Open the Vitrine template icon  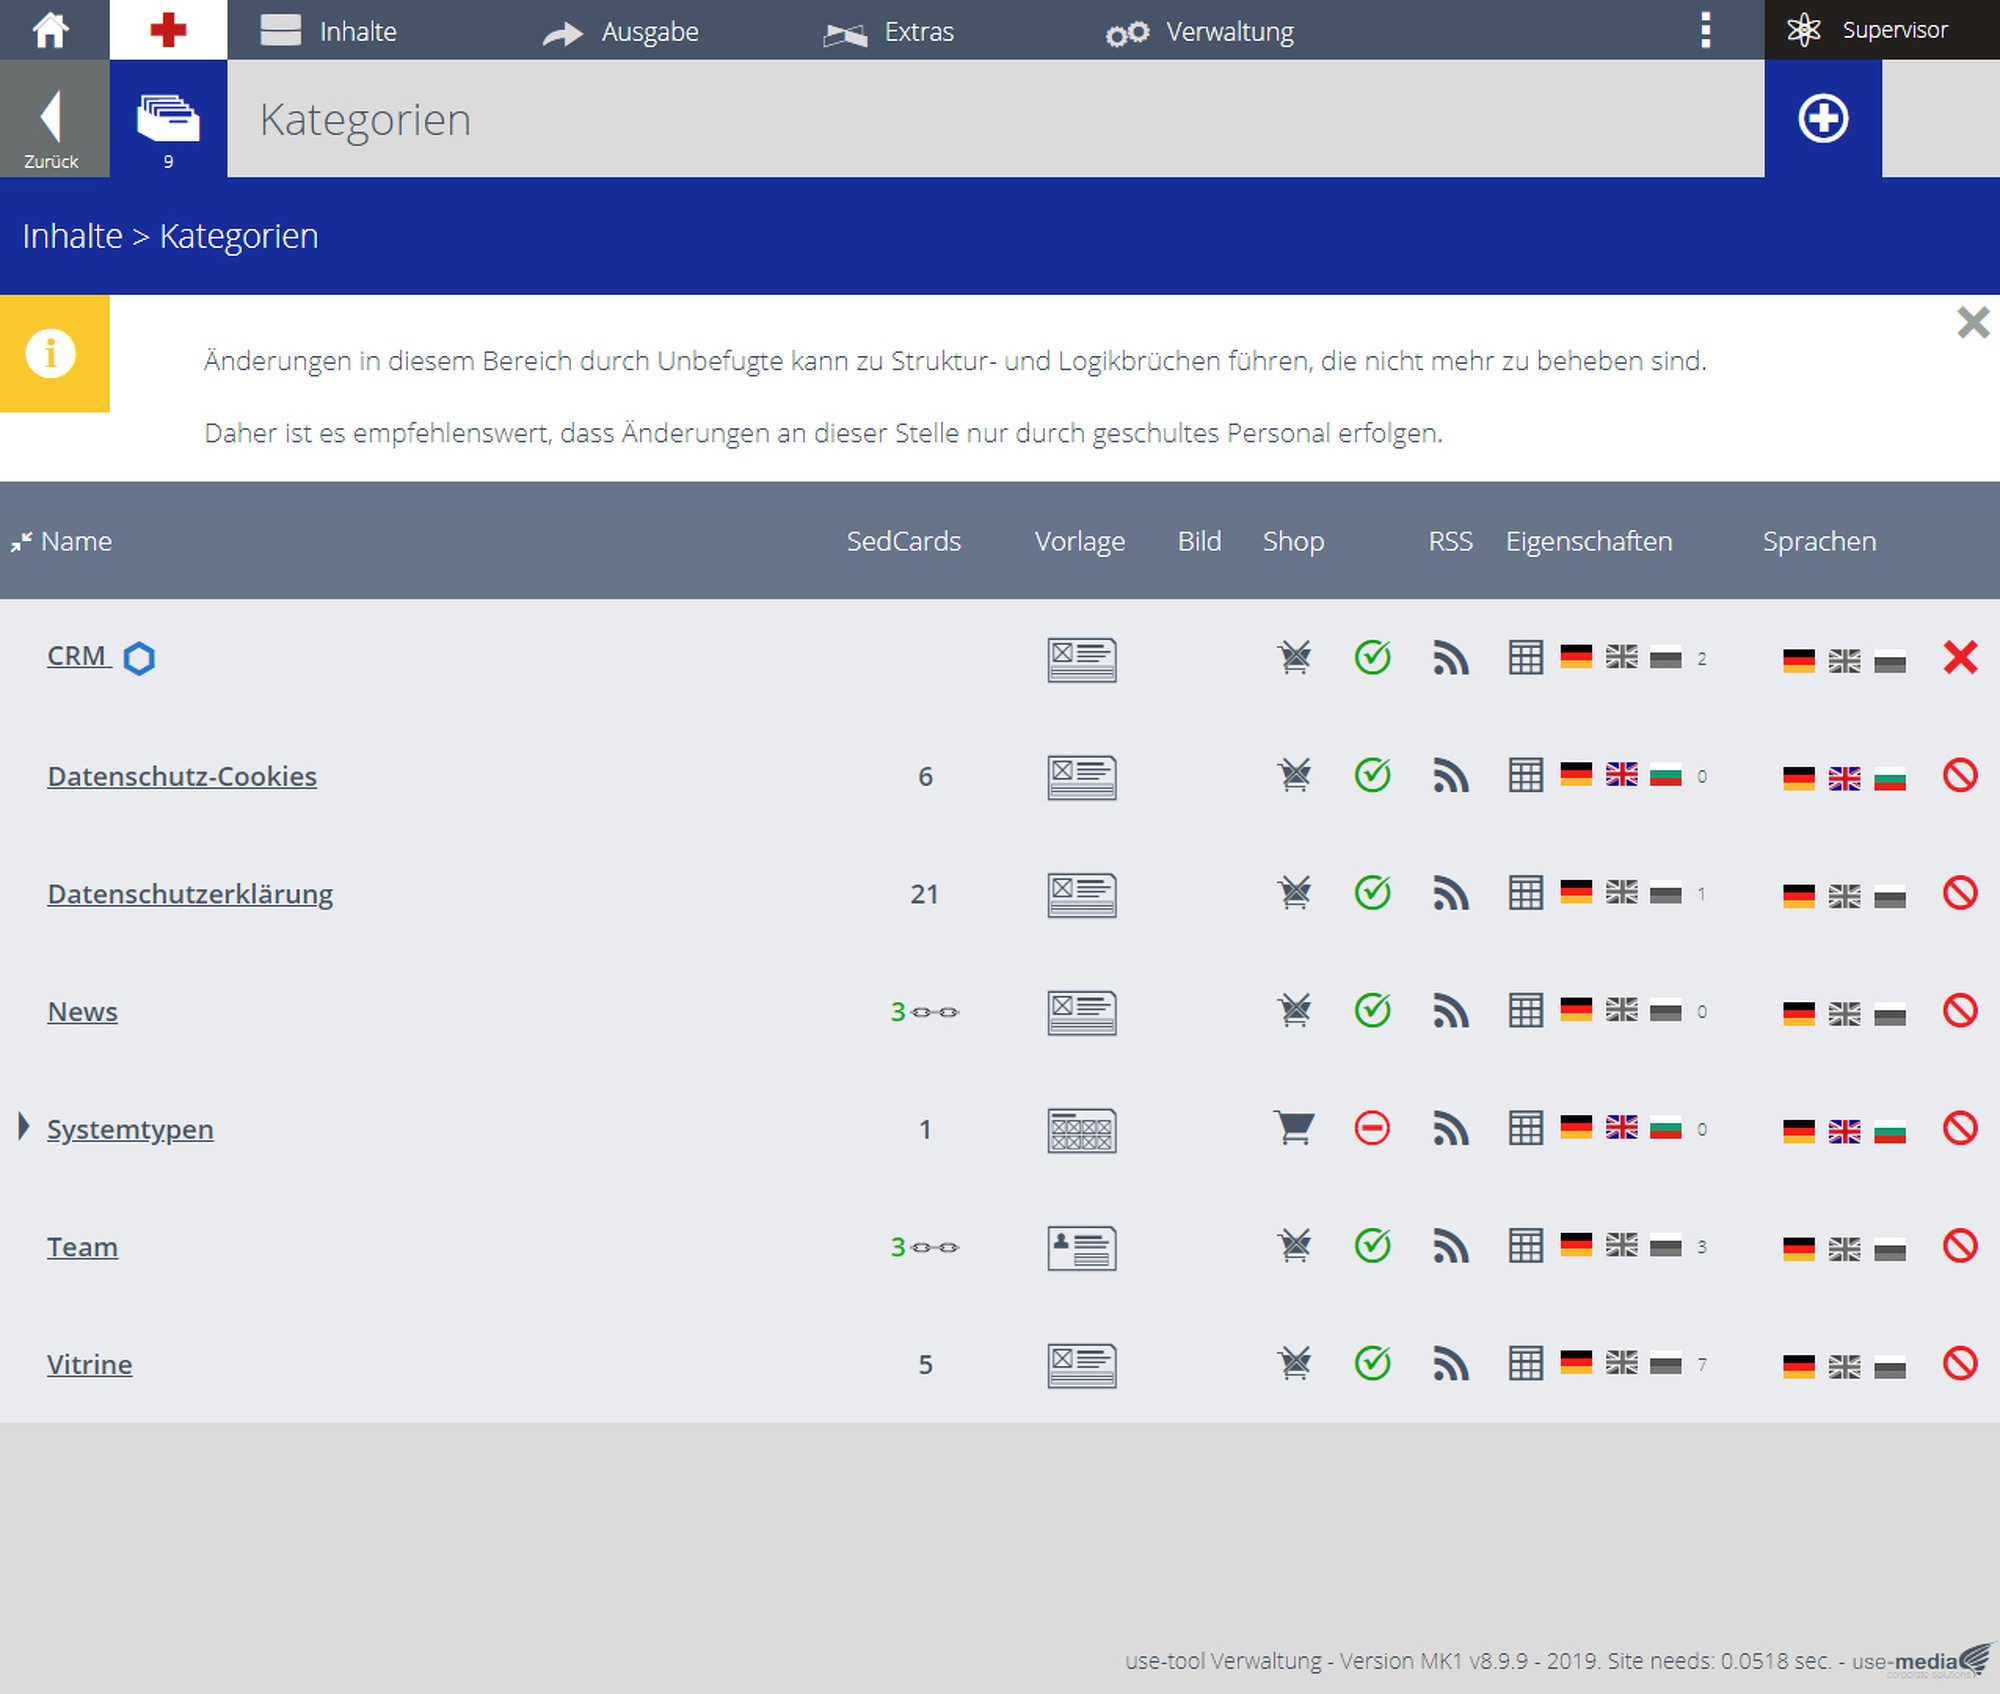1081,1366
